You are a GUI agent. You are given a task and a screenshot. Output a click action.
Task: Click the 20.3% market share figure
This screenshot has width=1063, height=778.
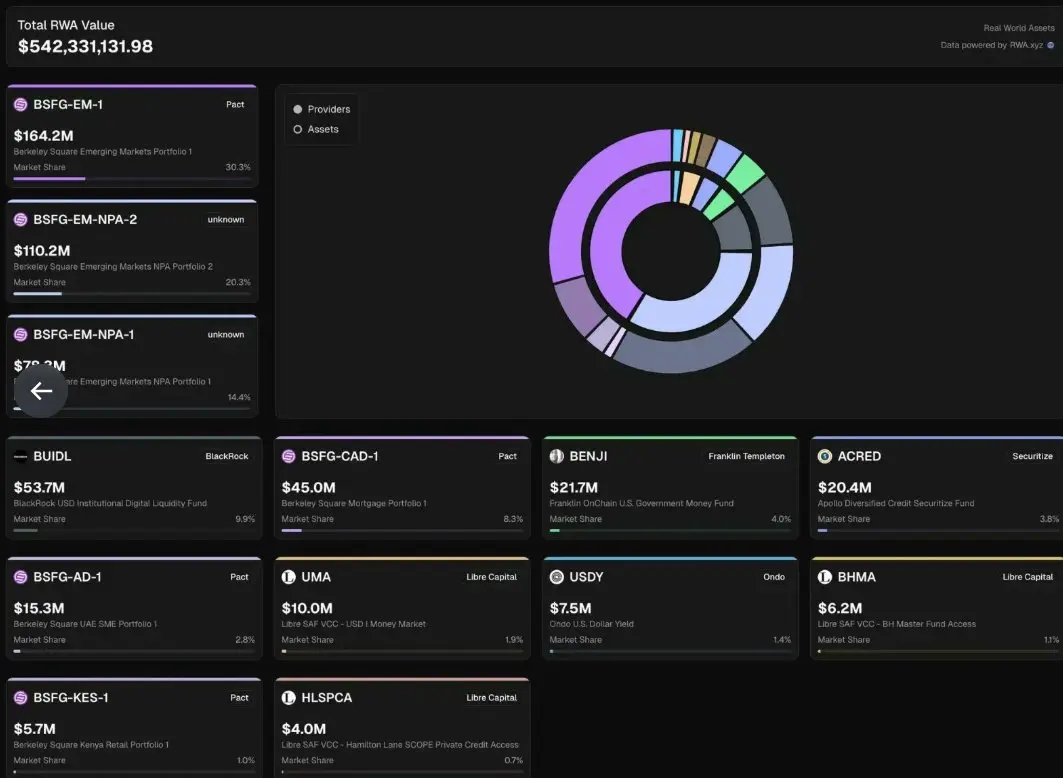click(x=238, y=282)
